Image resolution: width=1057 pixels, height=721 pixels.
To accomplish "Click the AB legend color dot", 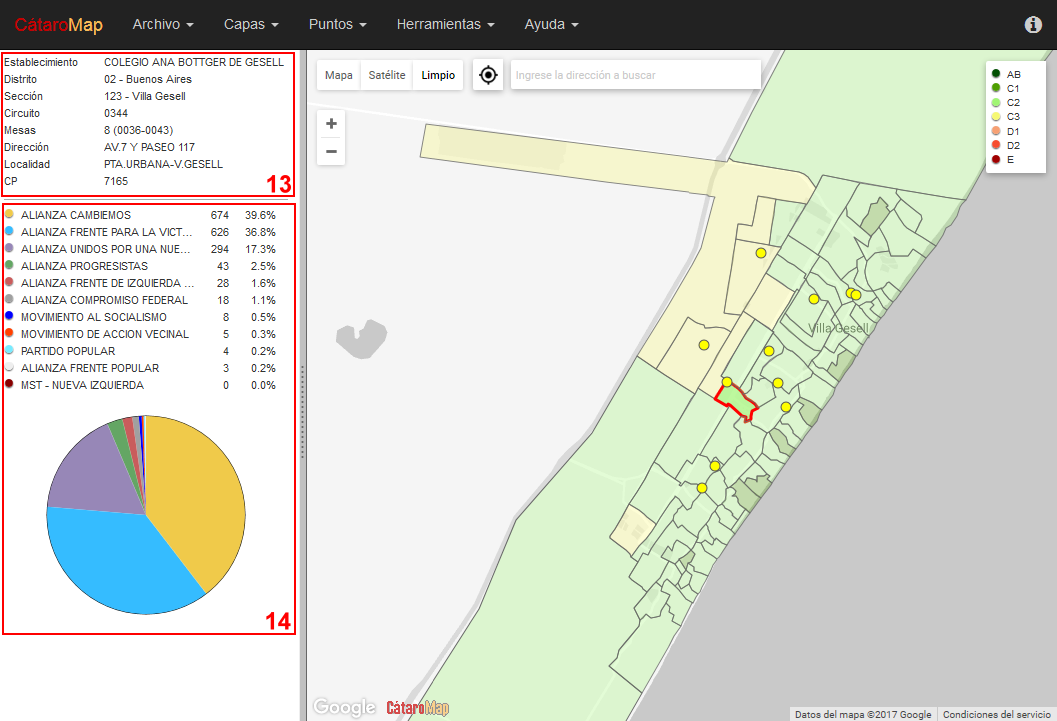I will tap(996, 74).
